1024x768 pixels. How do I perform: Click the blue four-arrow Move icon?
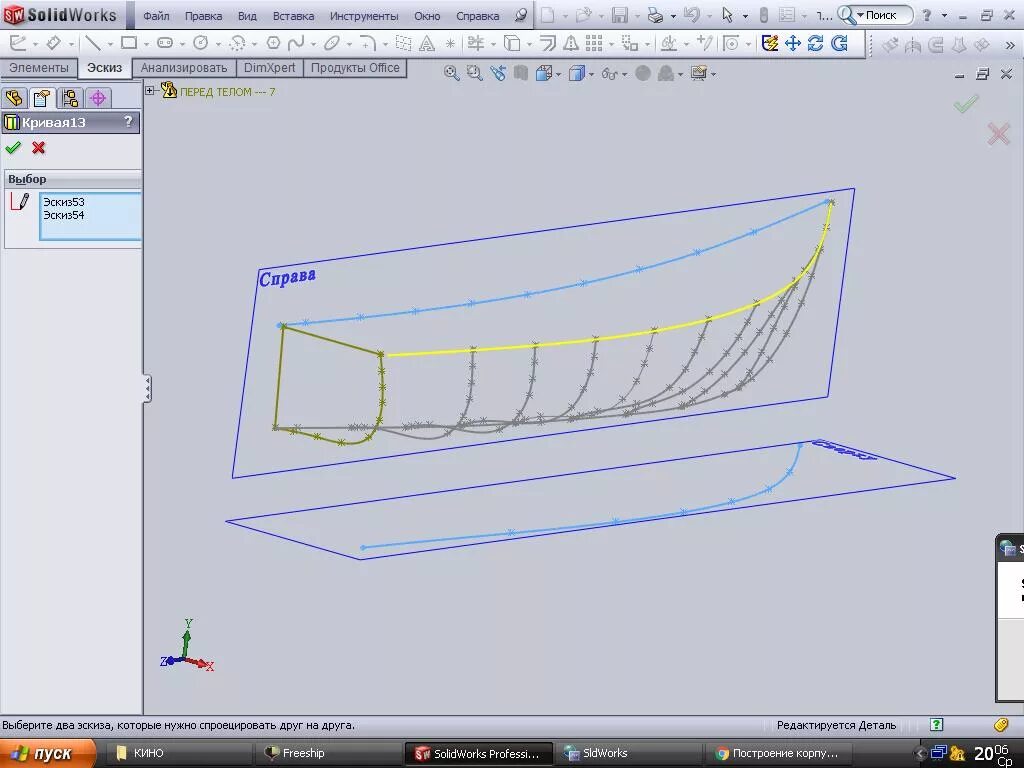click(x=793, y=43)
